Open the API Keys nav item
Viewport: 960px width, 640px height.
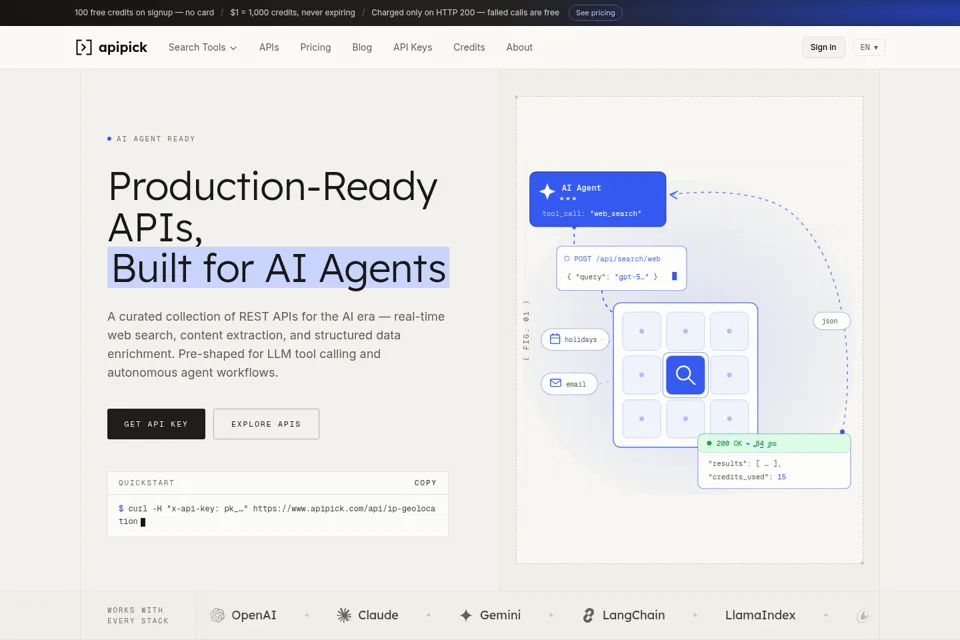click(x=413, y=47)
